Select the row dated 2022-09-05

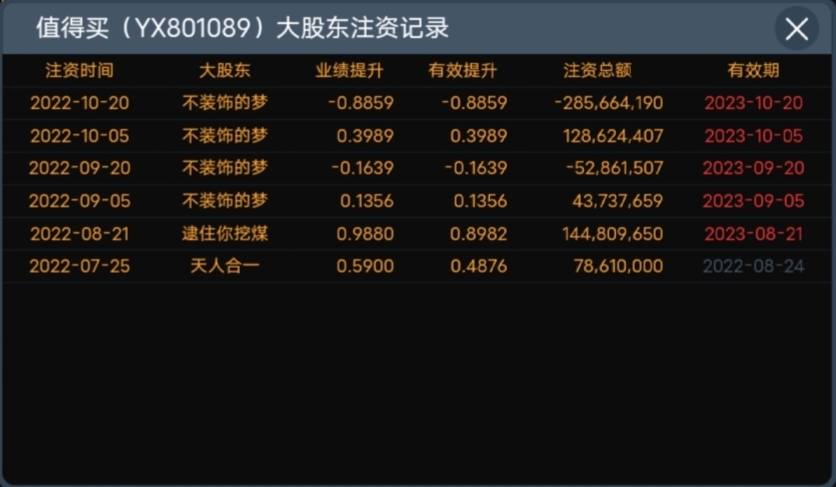tap(417, 201)
